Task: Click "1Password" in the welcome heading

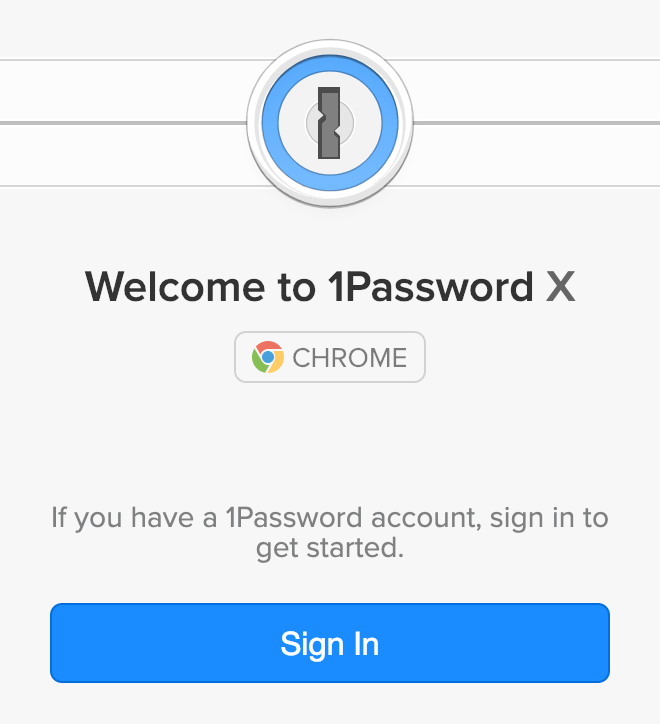Action: (431, 287)
